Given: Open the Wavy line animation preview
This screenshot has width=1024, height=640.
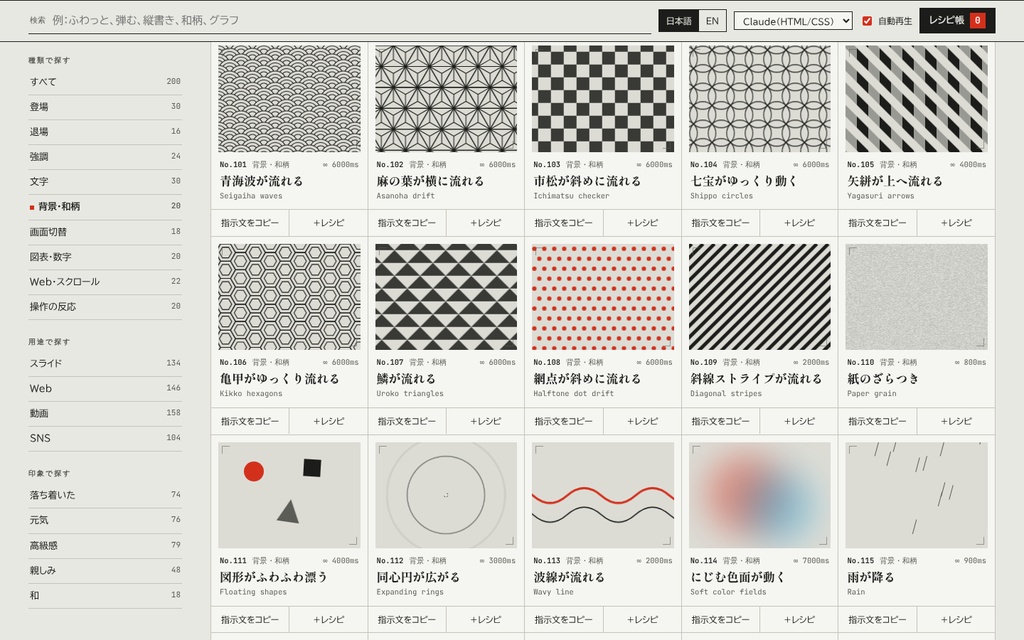Looking at the screenshot, I should [x=603, y=495].
